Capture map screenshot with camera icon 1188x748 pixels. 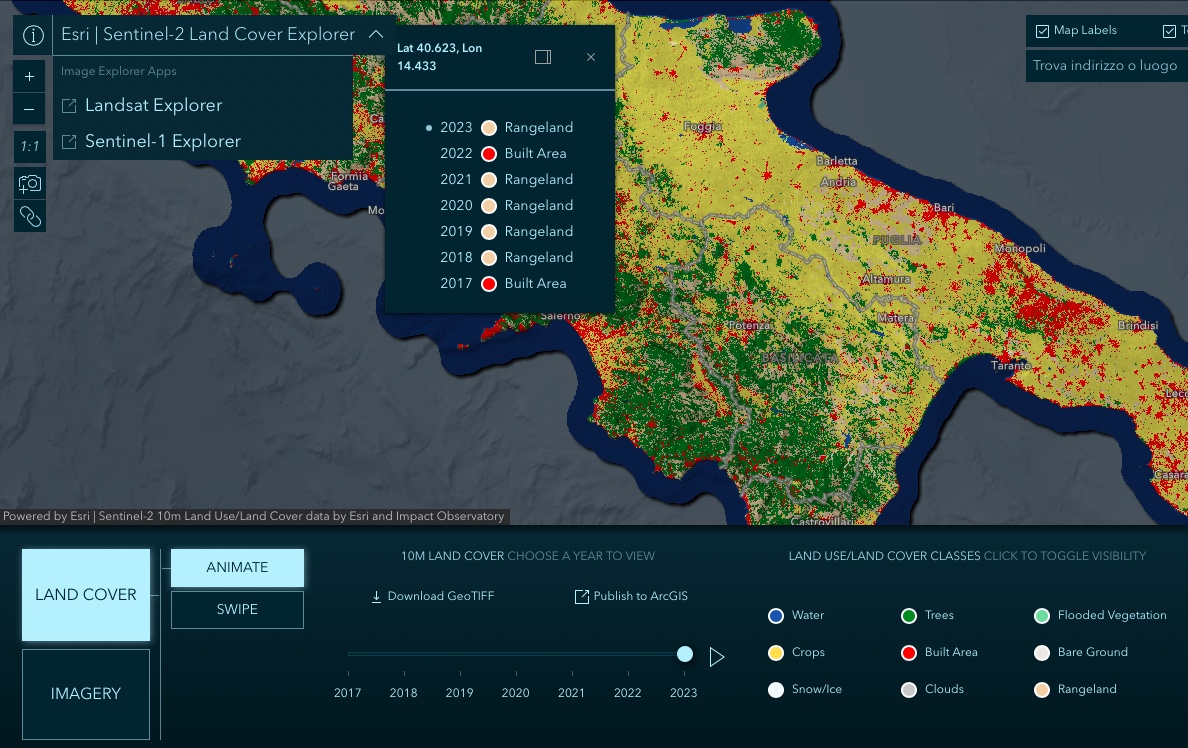click(x=30, y=183)
